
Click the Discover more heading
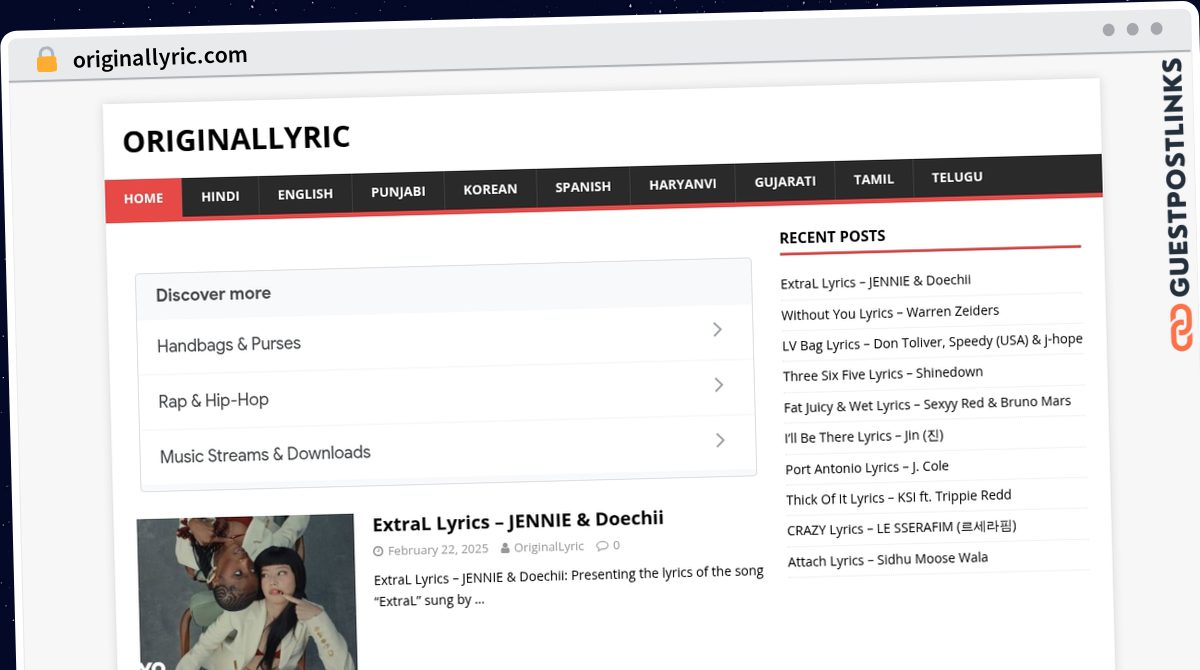[213, 294]
